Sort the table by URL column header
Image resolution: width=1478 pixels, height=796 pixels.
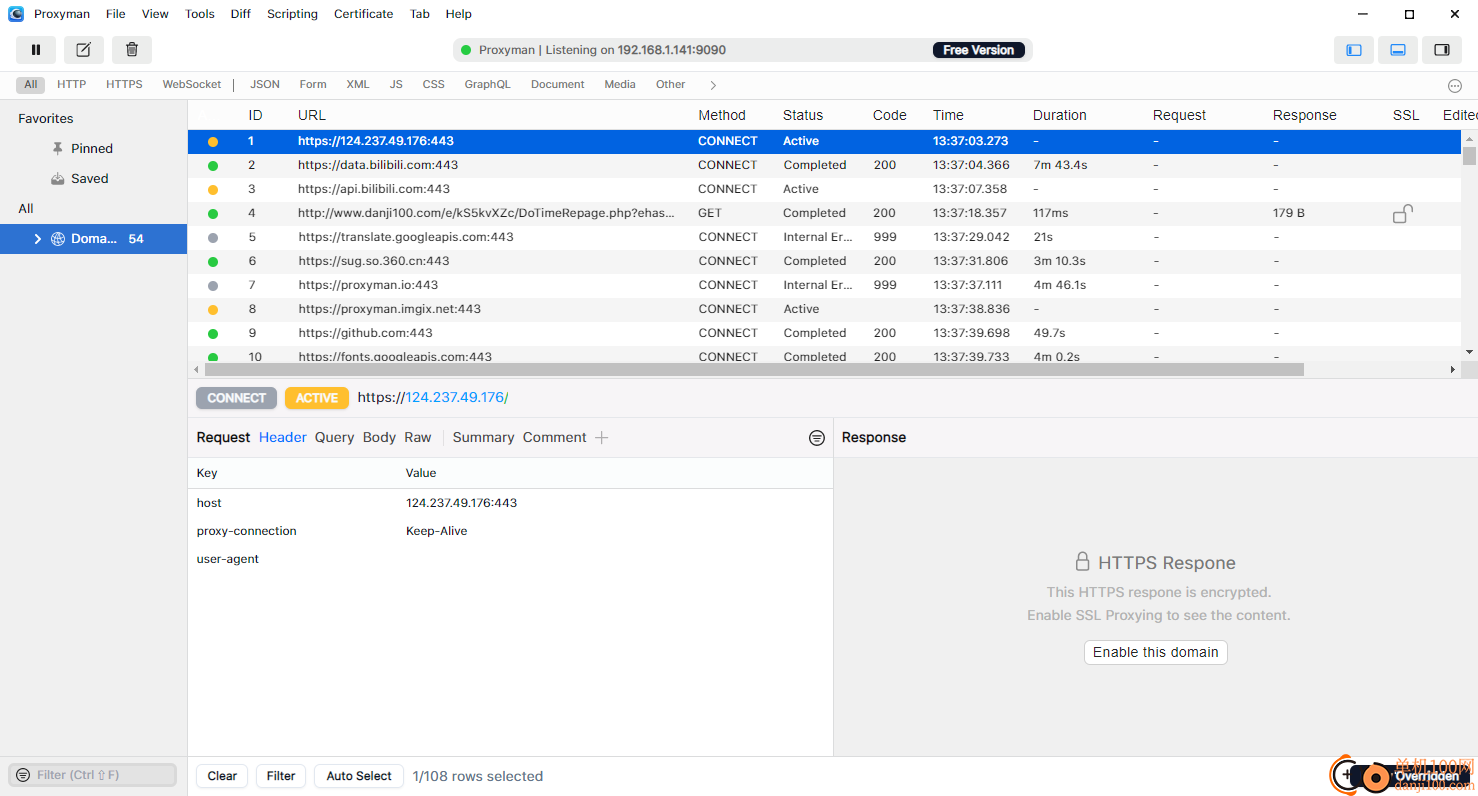(x=312, y=115)
